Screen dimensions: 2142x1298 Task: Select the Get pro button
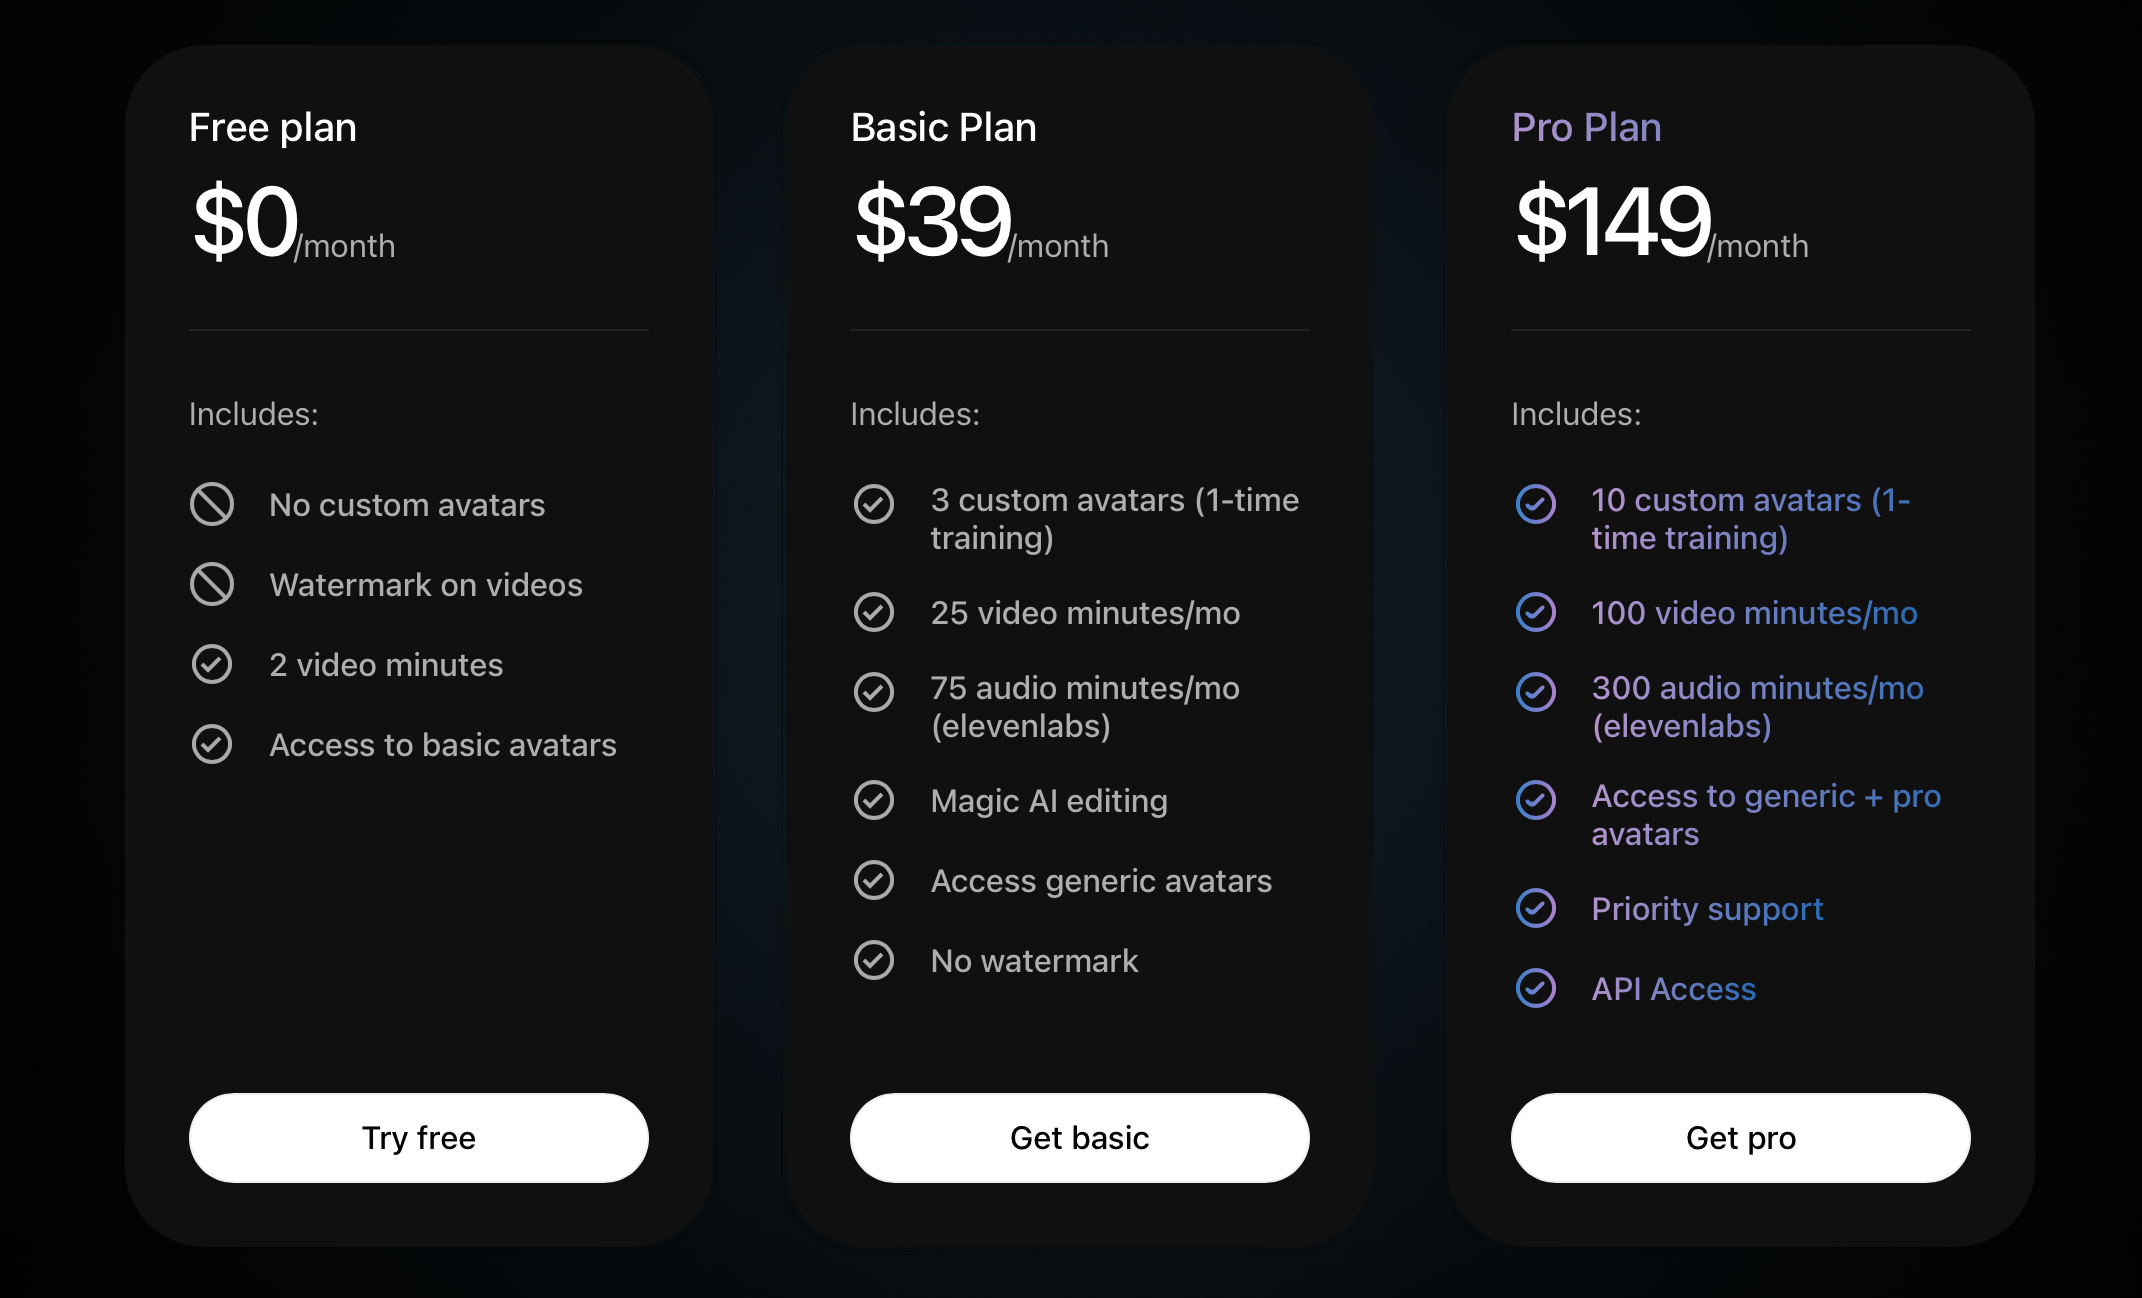tap(1741, 1138)
